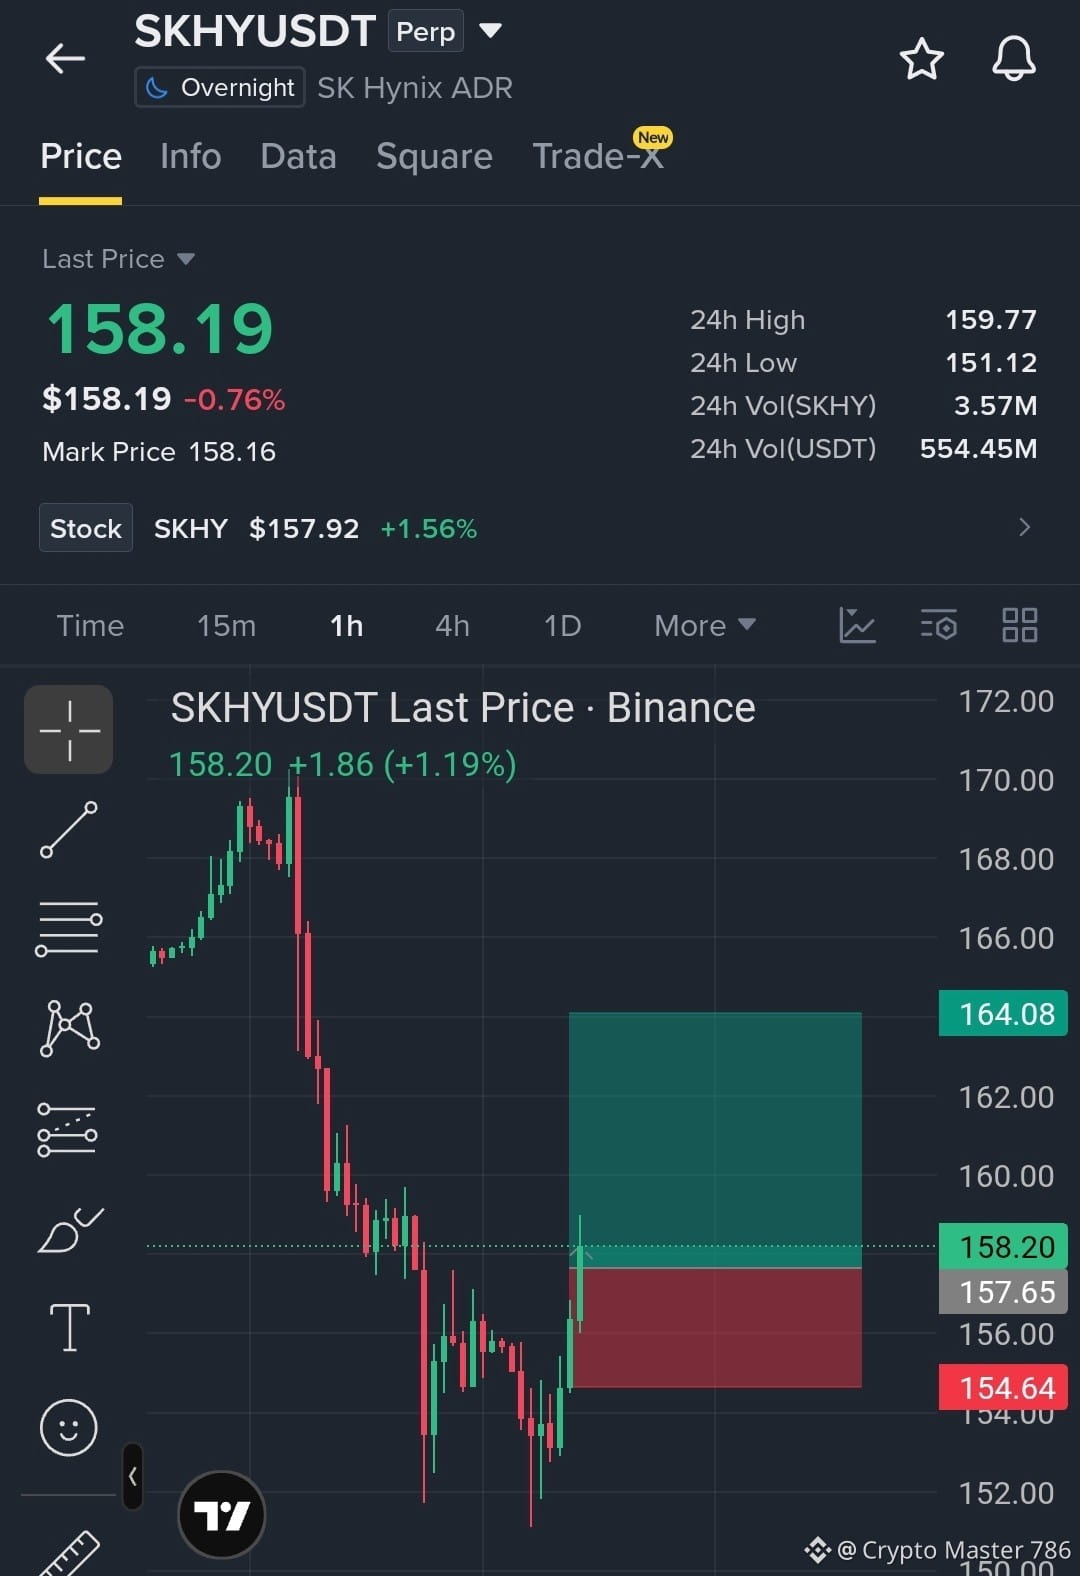Image resolution: width=1080 pixels, height=1576 pixels.
Task: Tap the 24h Vol(USDT) 554.45M value
Action: [x=978, y=449]
